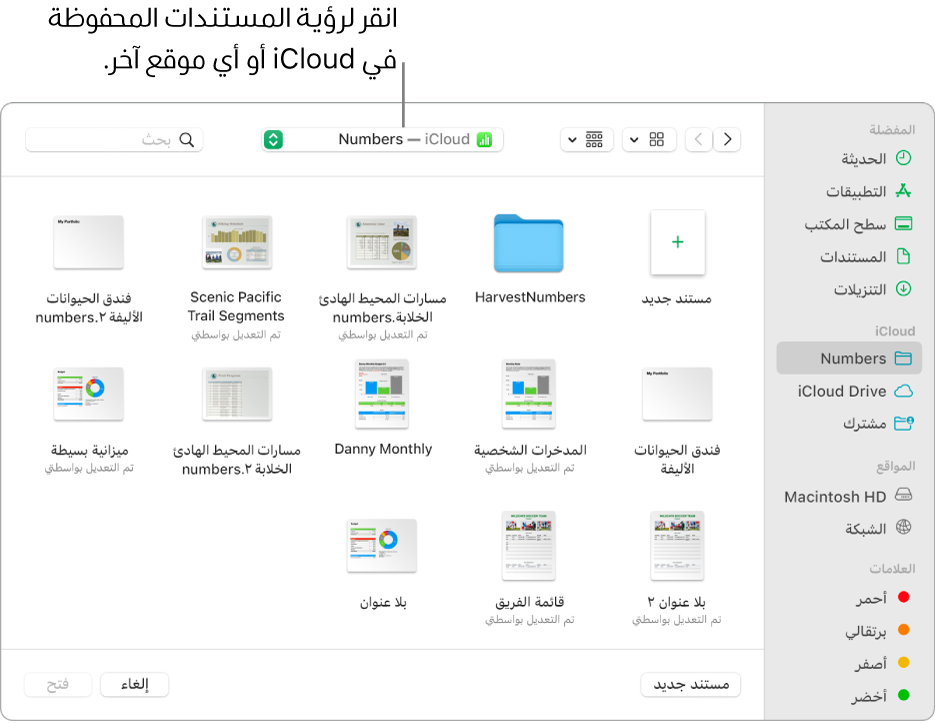The width and height of the screenshot is (935, 724).
Task: Select the بلا عنوان budget document
Action: coord(382,546)
